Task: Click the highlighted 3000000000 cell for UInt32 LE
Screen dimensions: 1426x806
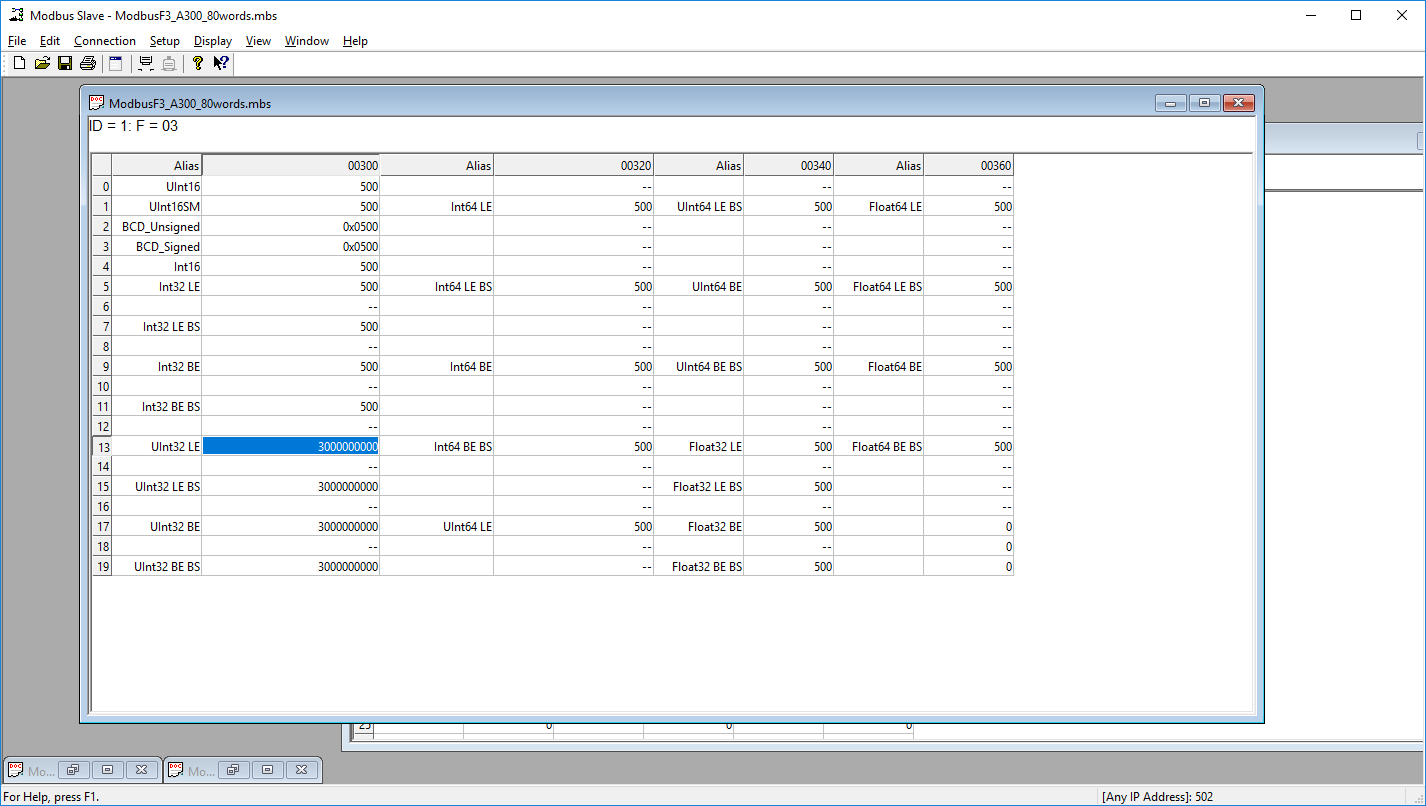Action: click(291, 446)
